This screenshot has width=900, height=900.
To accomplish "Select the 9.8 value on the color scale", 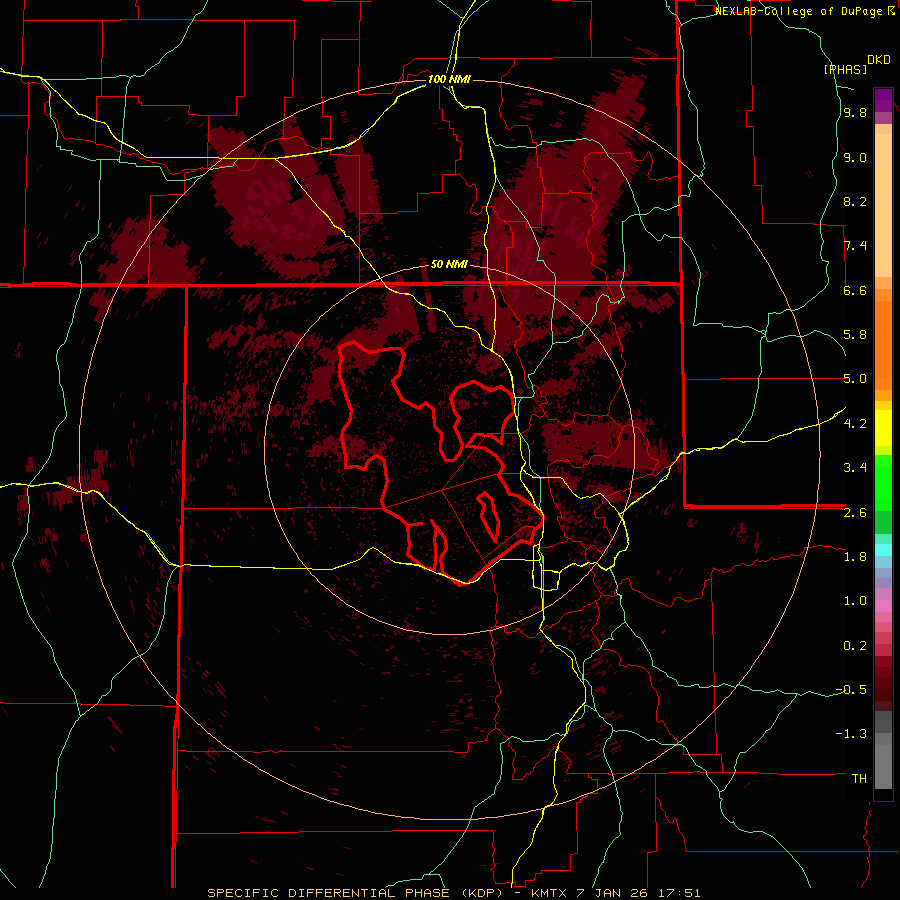I will 855,113.
